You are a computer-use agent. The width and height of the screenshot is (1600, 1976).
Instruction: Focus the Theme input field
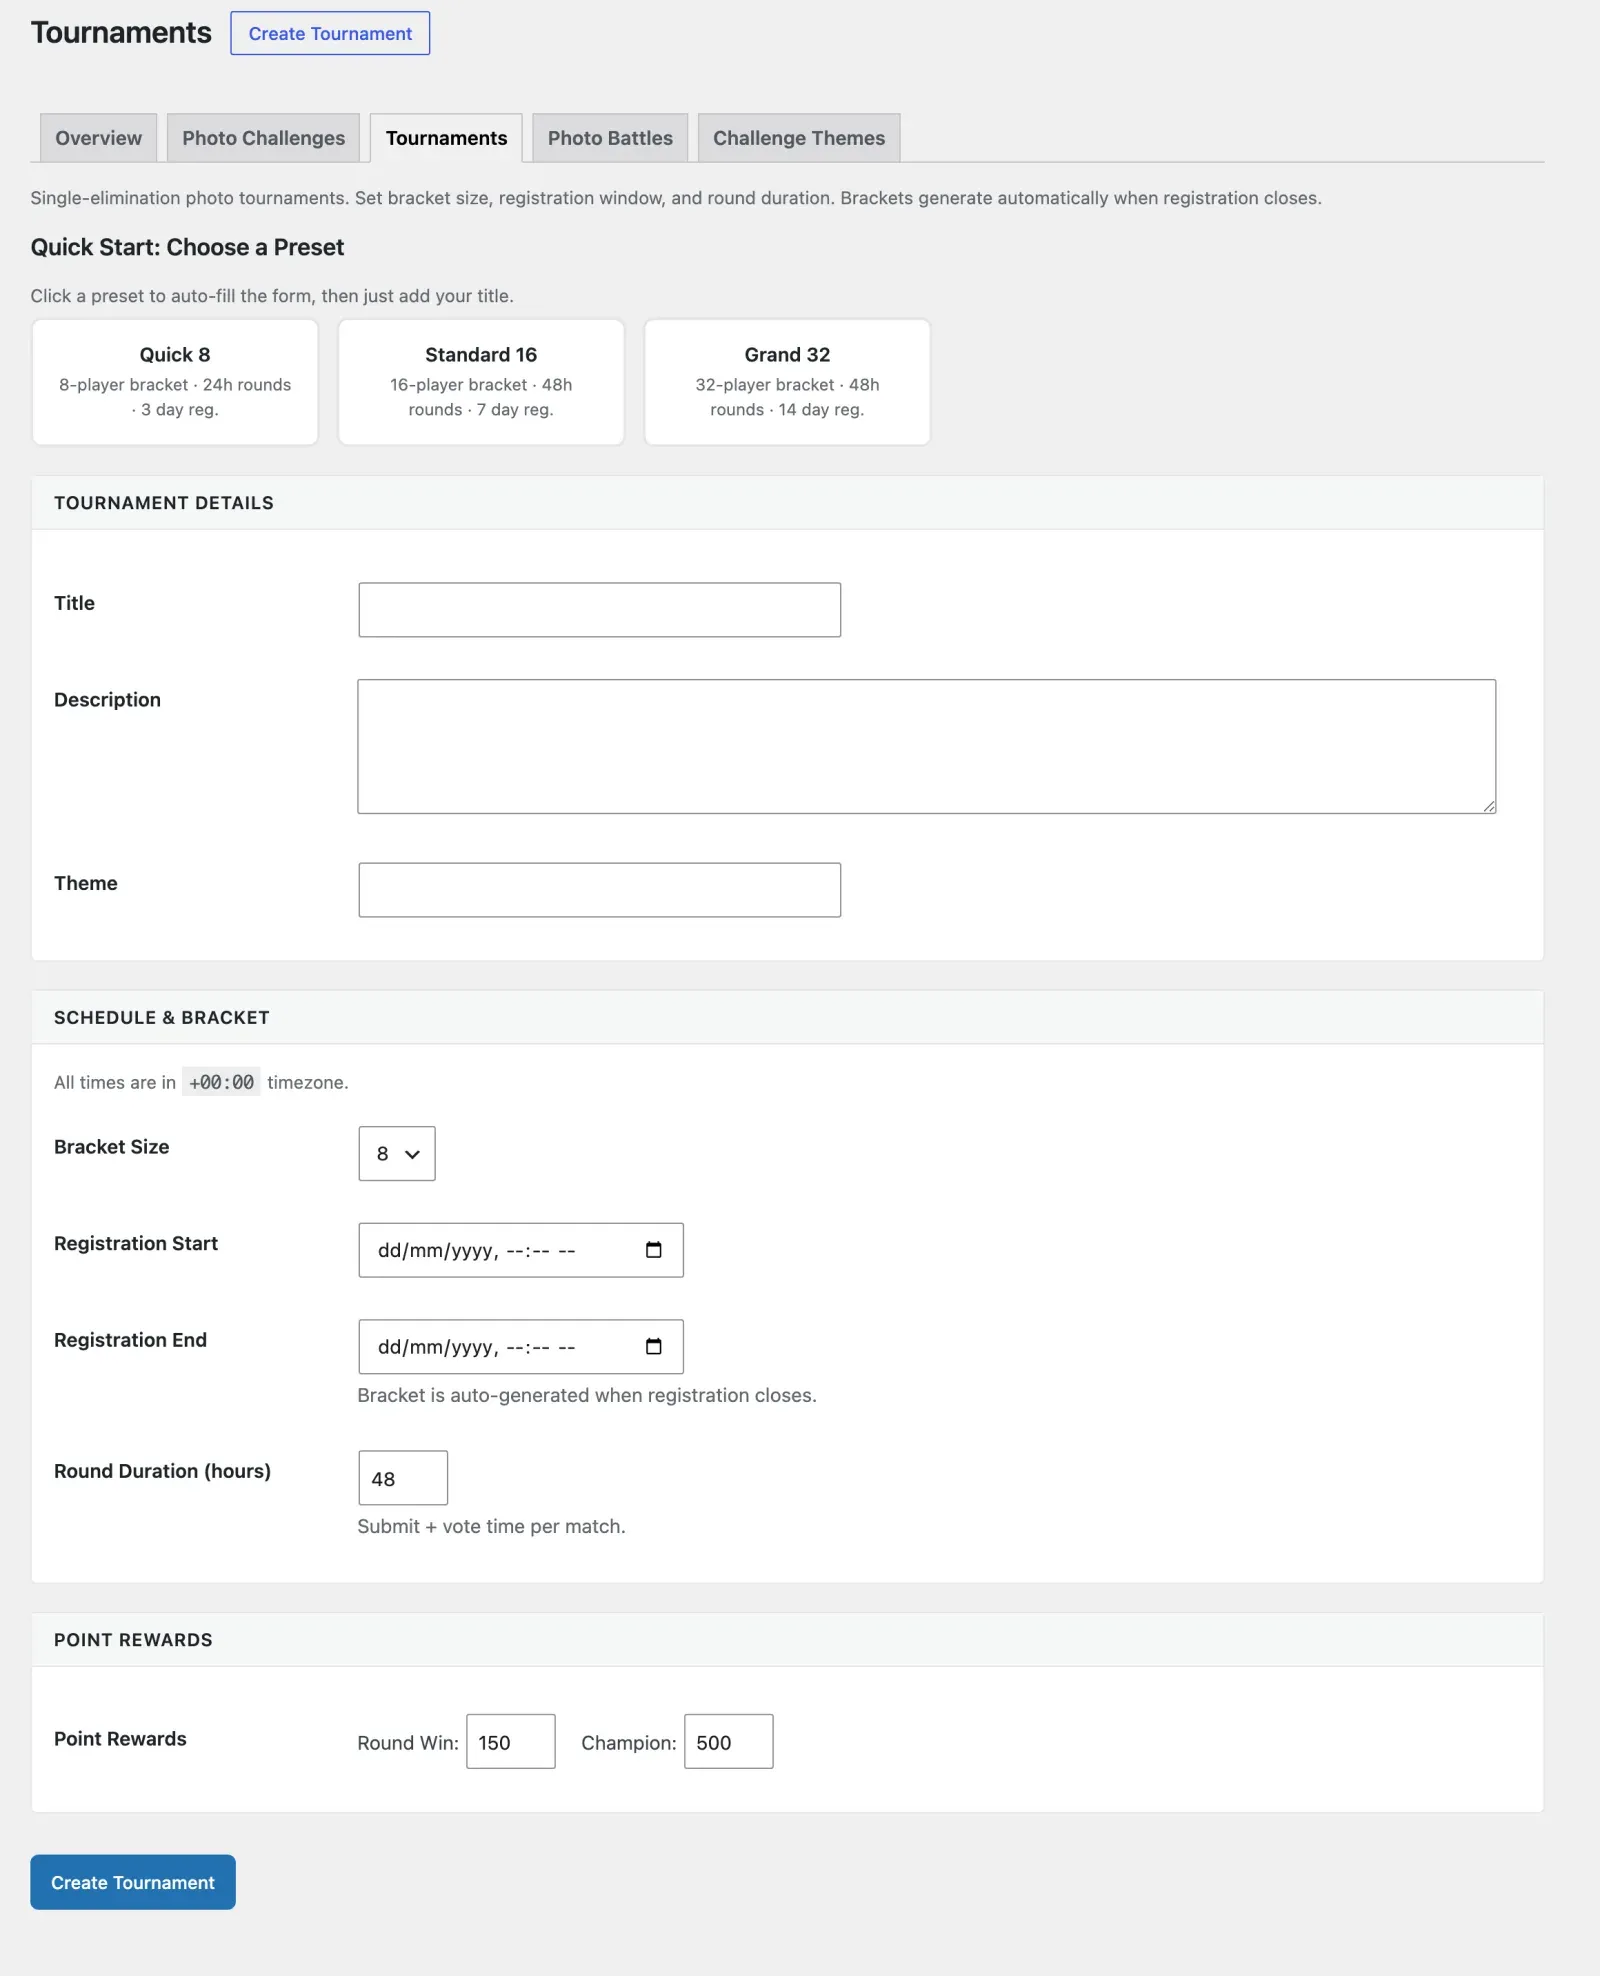(600, 890)
